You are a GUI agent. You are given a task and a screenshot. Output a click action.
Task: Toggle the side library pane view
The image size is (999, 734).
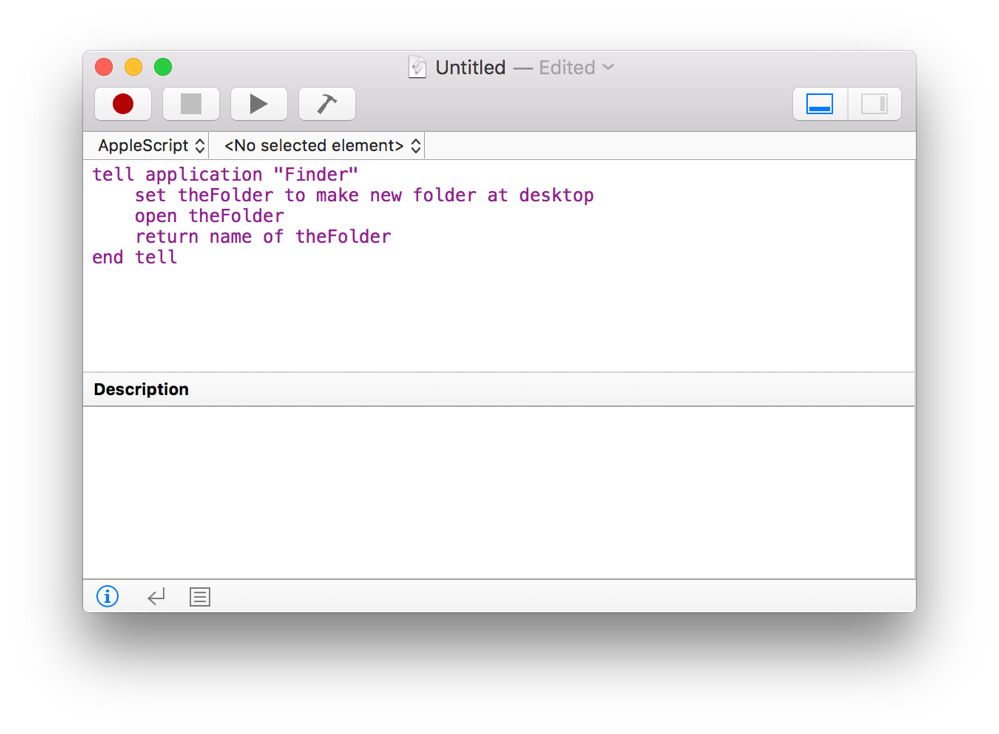874,104
